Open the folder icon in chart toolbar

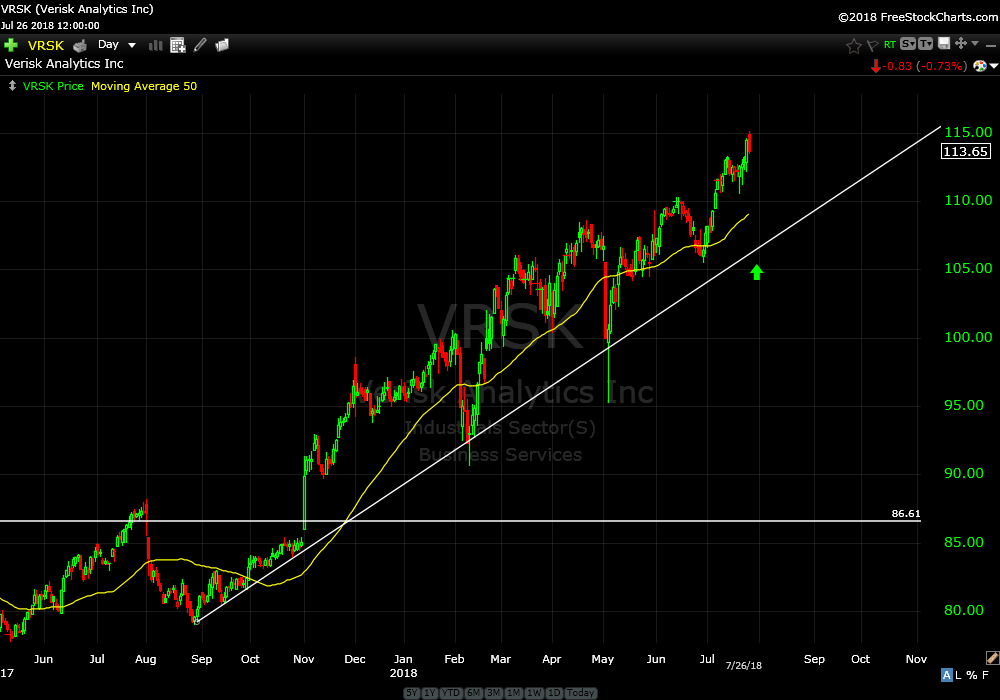tap(222, 45)
